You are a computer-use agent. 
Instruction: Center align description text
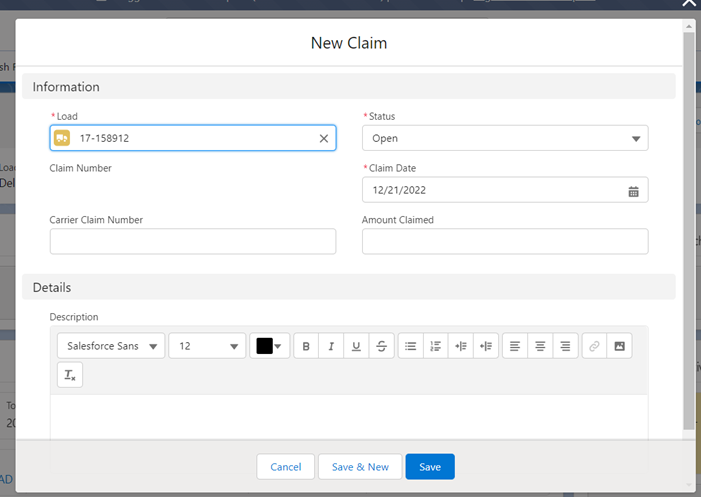click(540, 346)
